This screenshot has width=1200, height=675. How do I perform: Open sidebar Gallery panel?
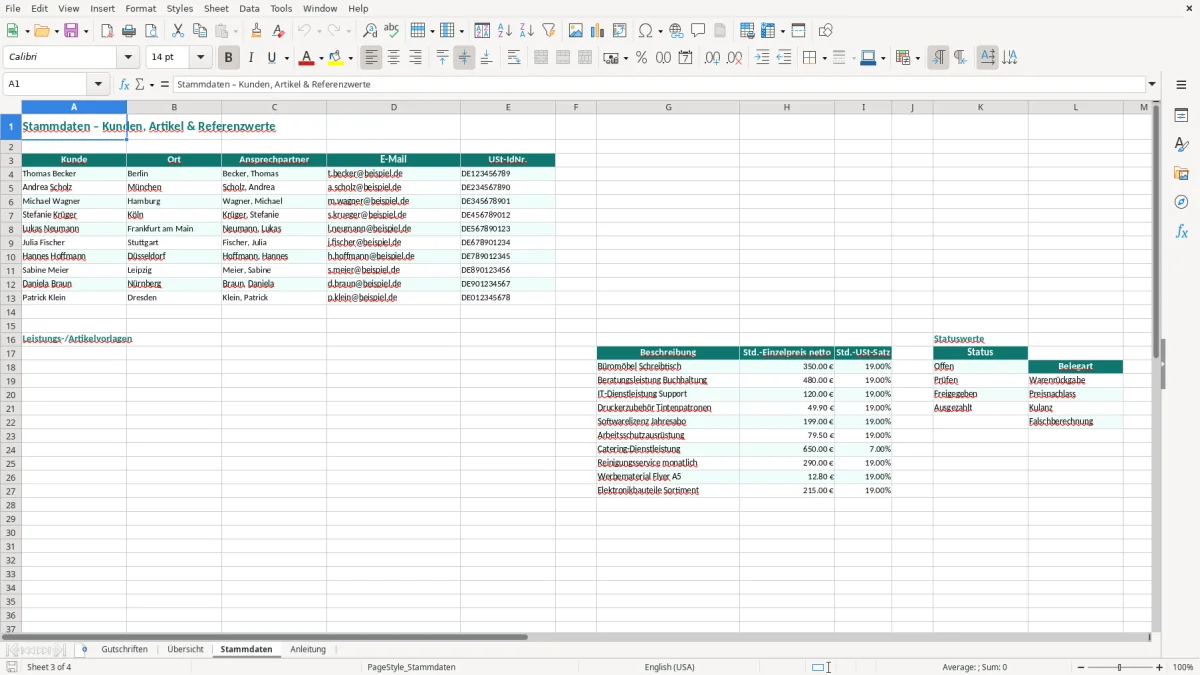tap(1181, 174)
